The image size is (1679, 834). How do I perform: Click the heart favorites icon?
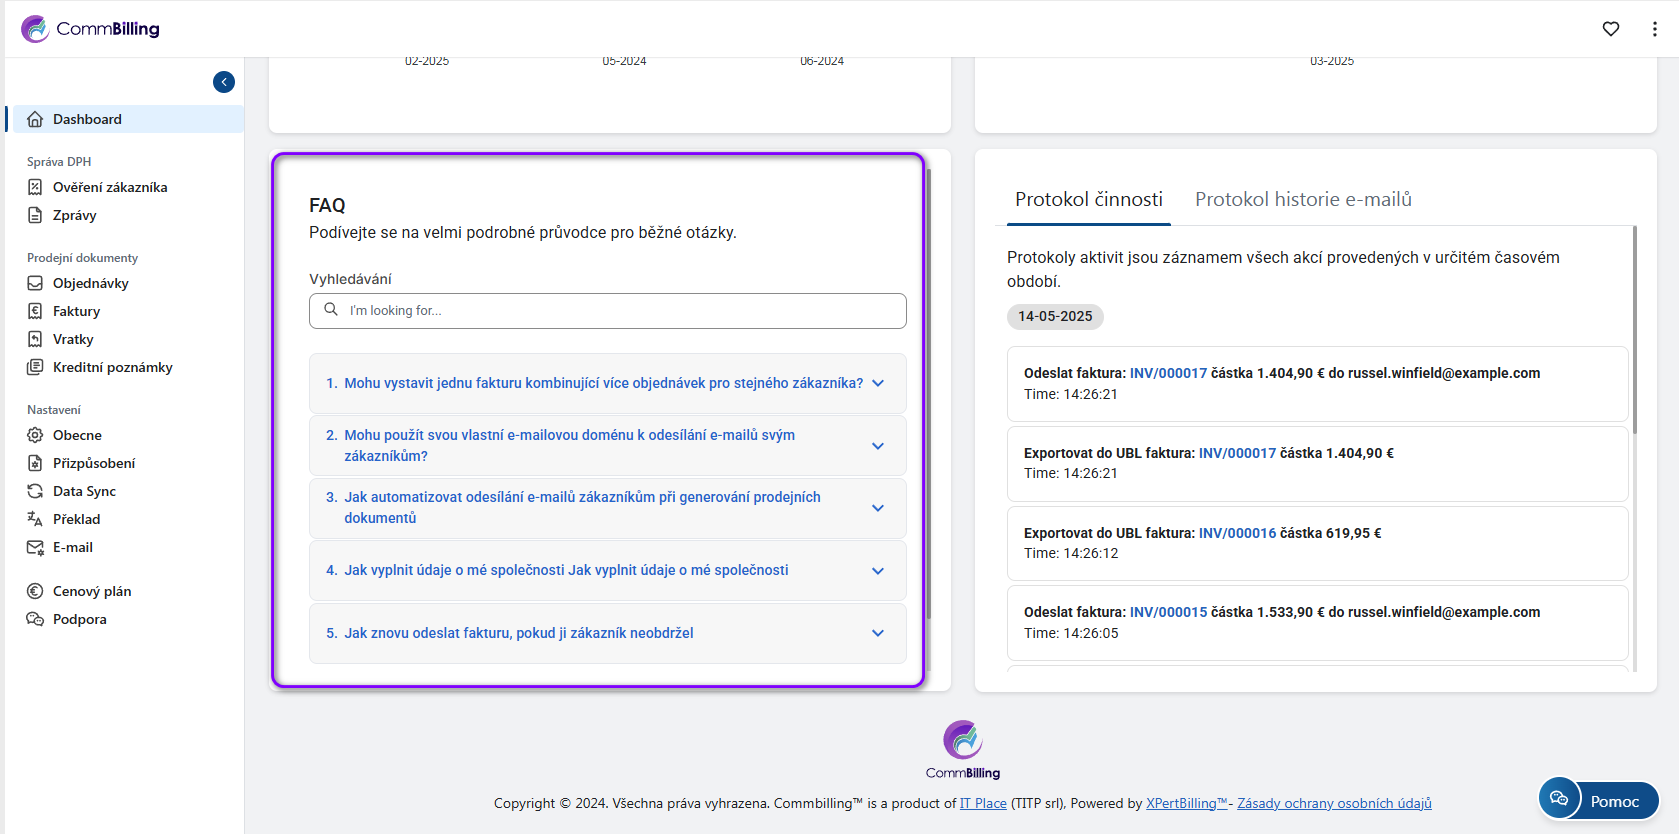click(x=1610, y=29)
